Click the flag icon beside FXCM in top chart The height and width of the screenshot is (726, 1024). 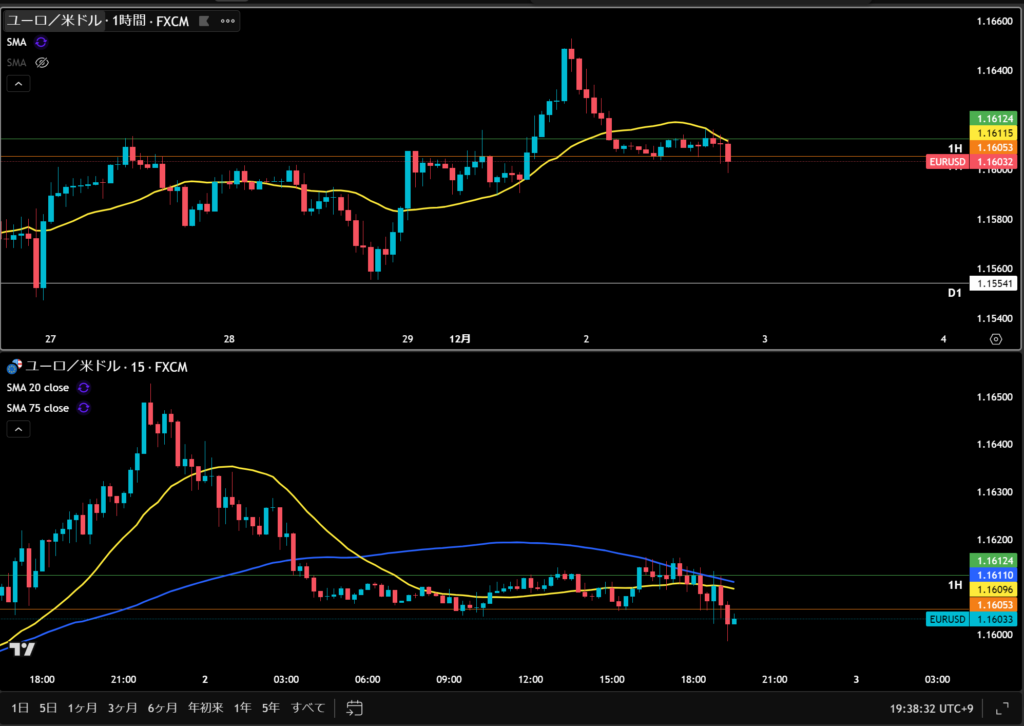205,20
